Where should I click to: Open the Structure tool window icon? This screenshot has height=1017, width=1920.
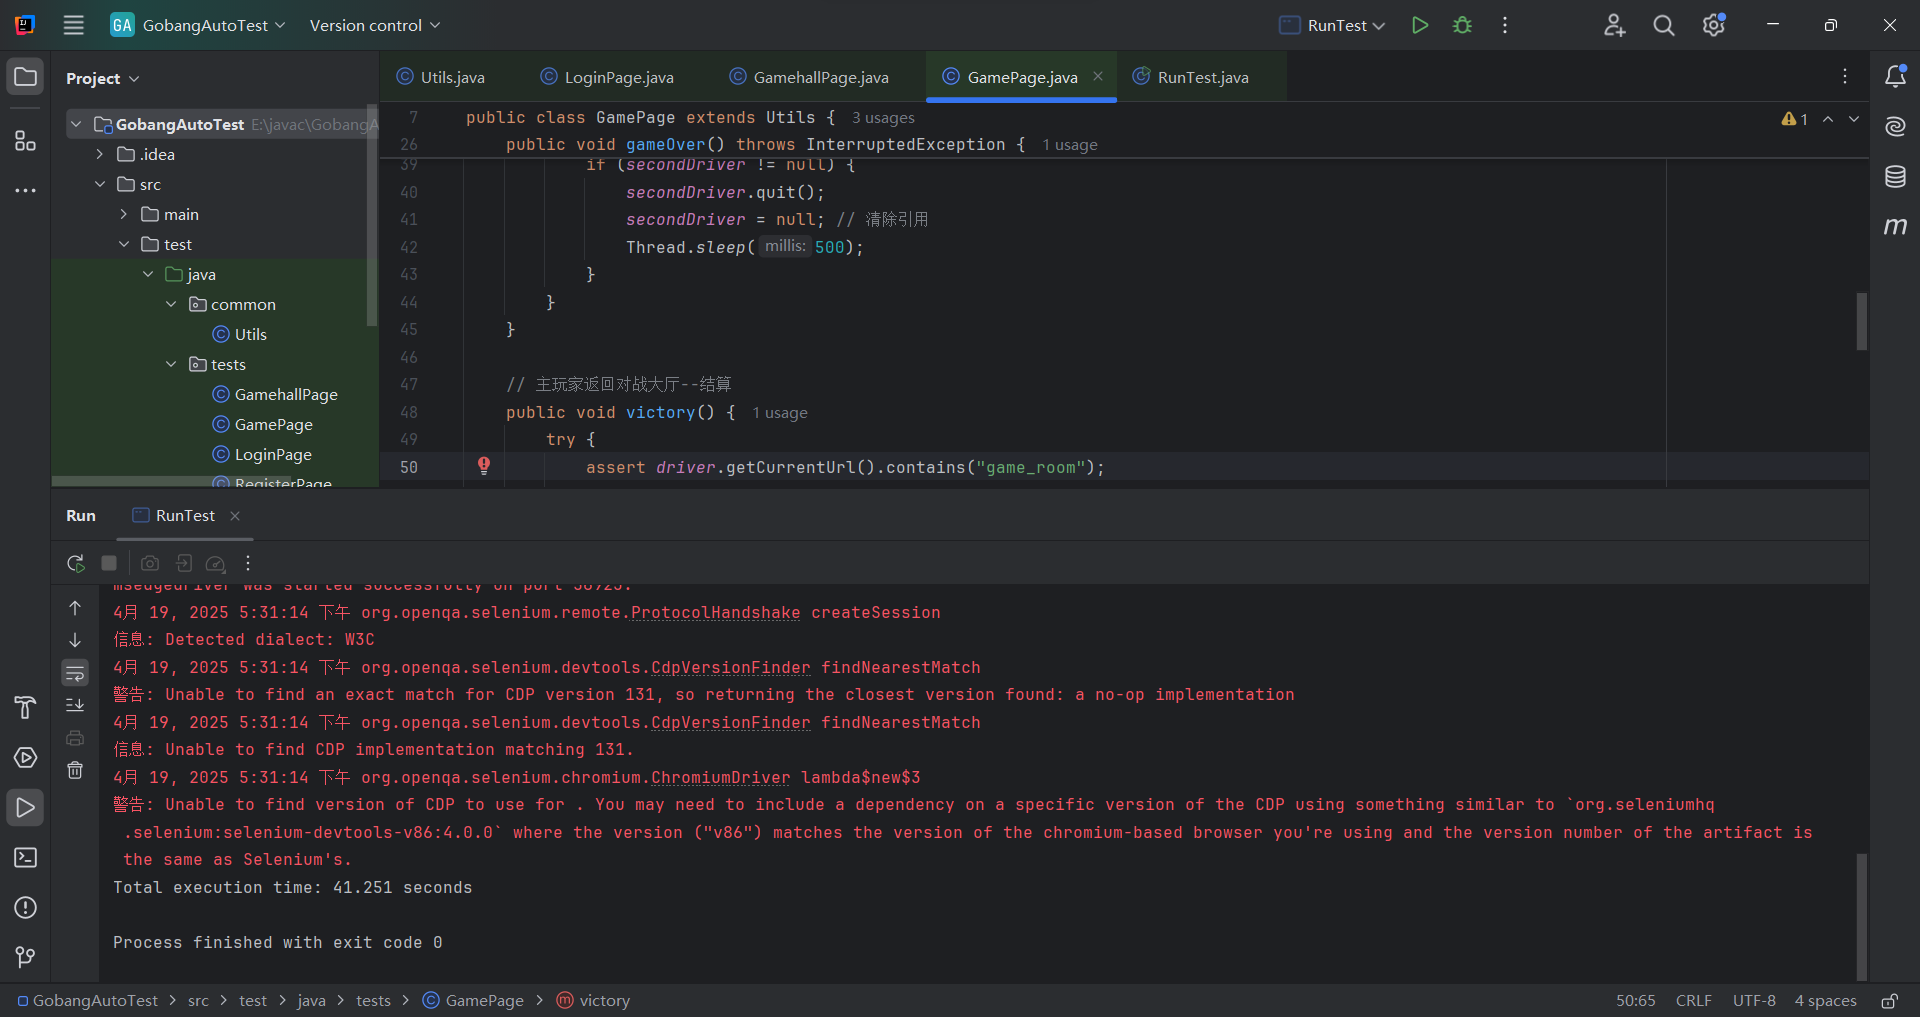(x=26, y=140)
